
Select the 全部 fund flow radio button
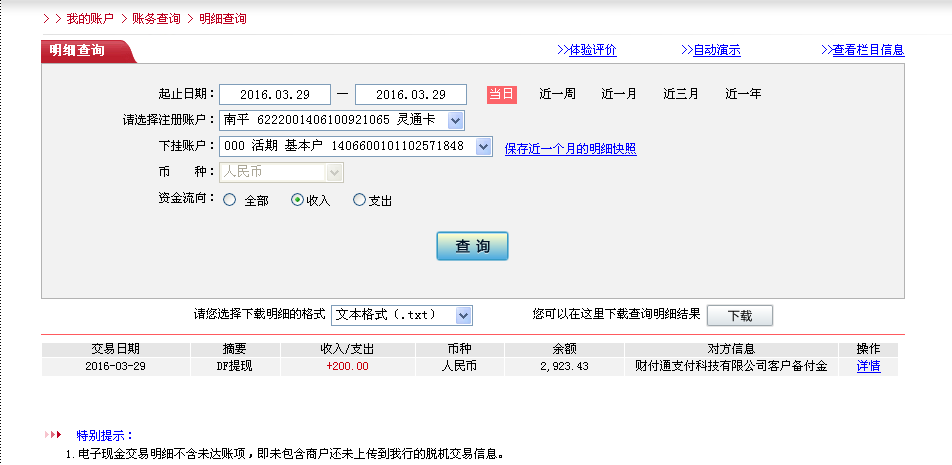(230, 200)
